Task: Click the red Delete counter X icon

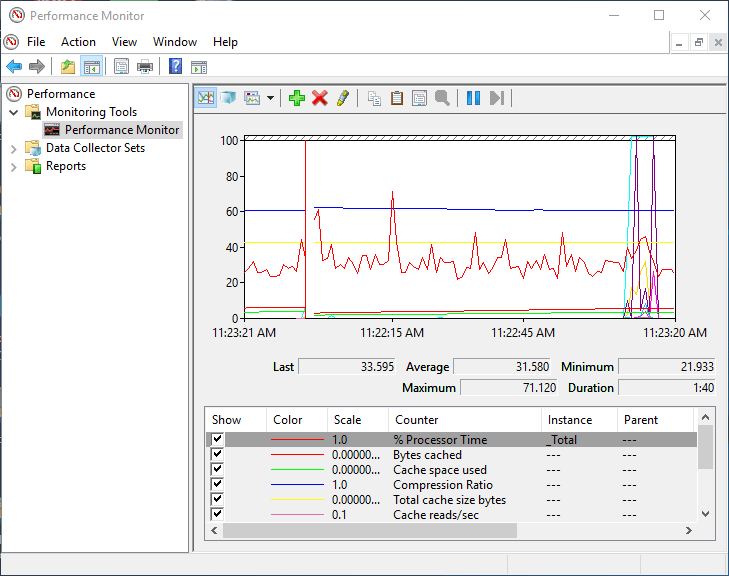Action: tap(320, 97)
